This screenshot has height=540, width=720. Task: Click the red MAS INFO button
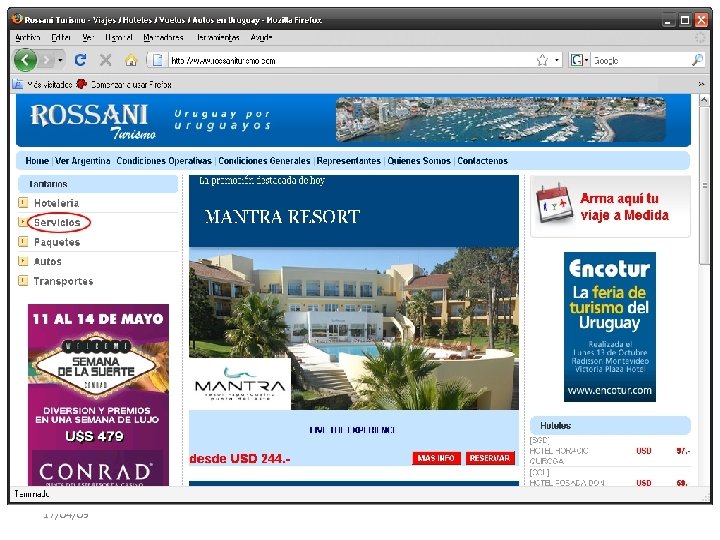436,458
